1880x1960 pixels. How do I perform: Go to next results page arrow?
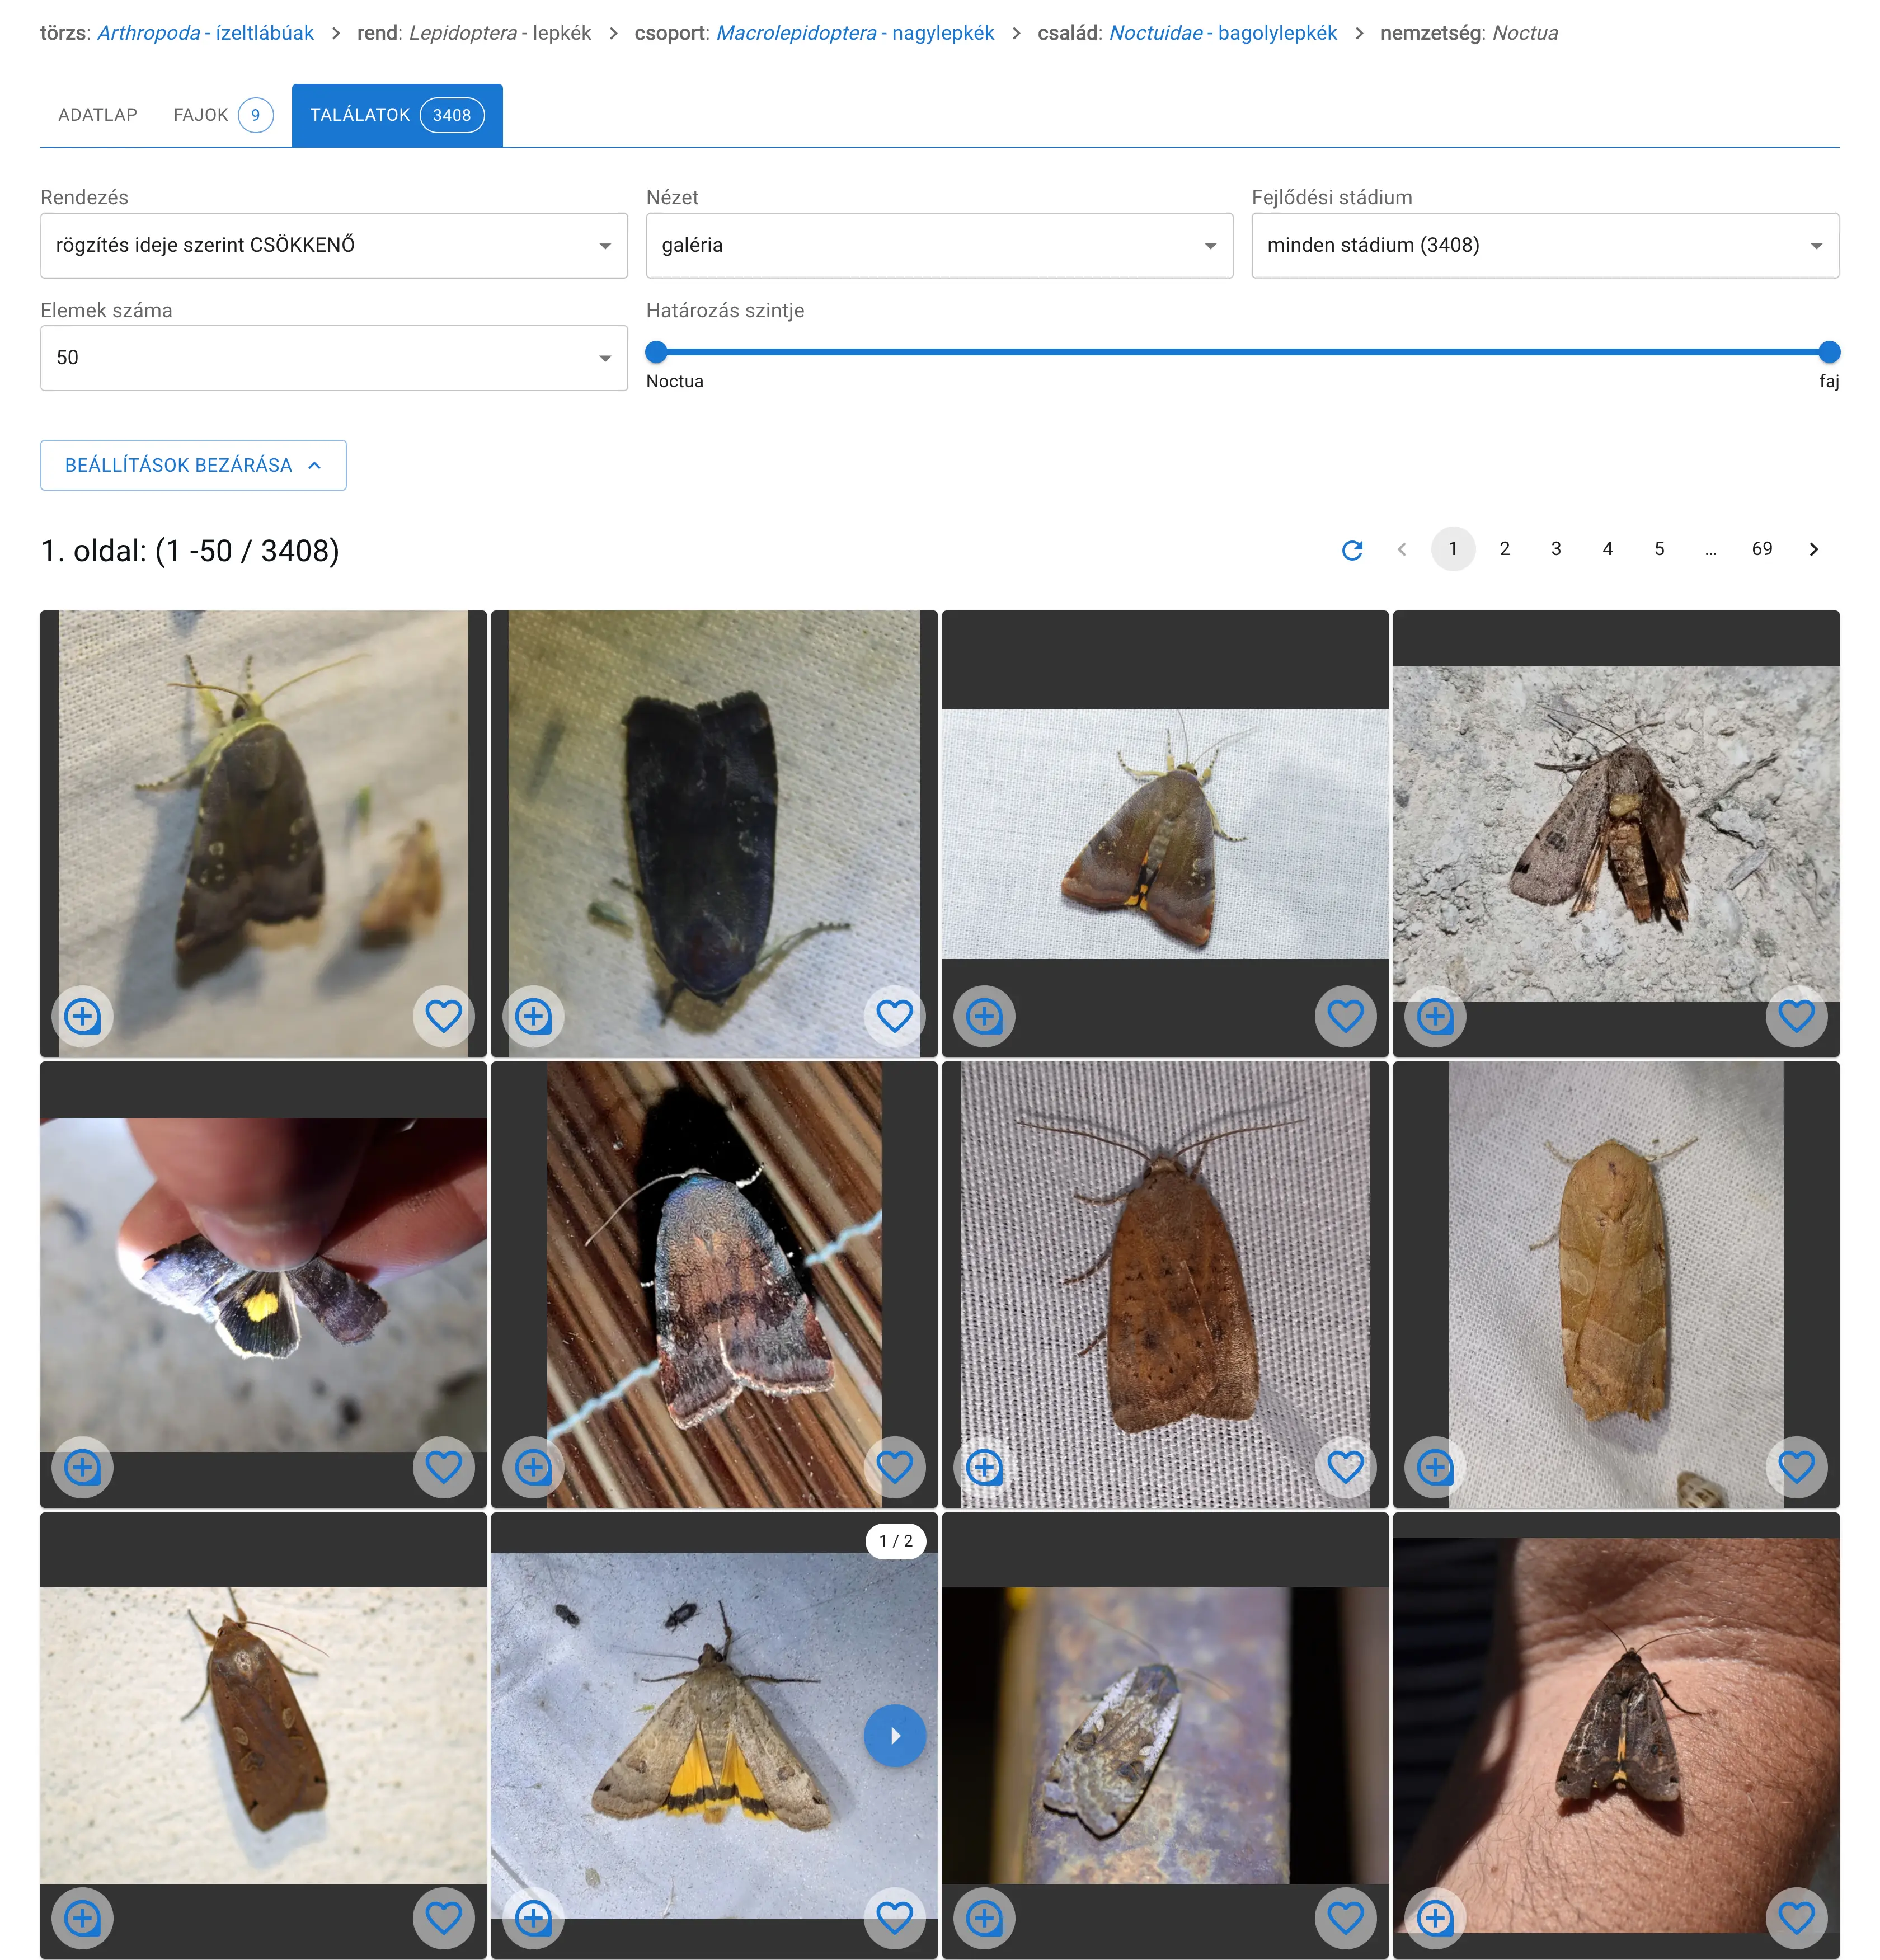pos(1813,549)
